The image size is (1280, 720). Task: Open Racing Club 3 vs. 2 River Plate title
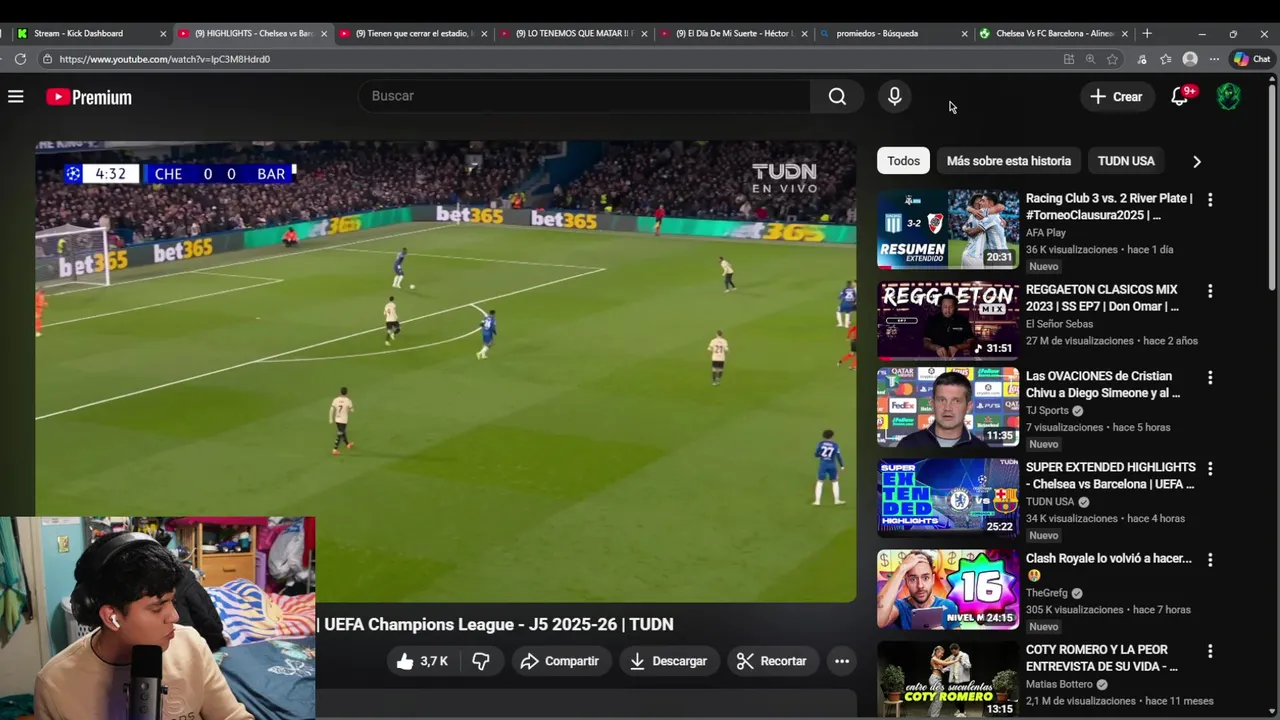[x=1109, y=207]
